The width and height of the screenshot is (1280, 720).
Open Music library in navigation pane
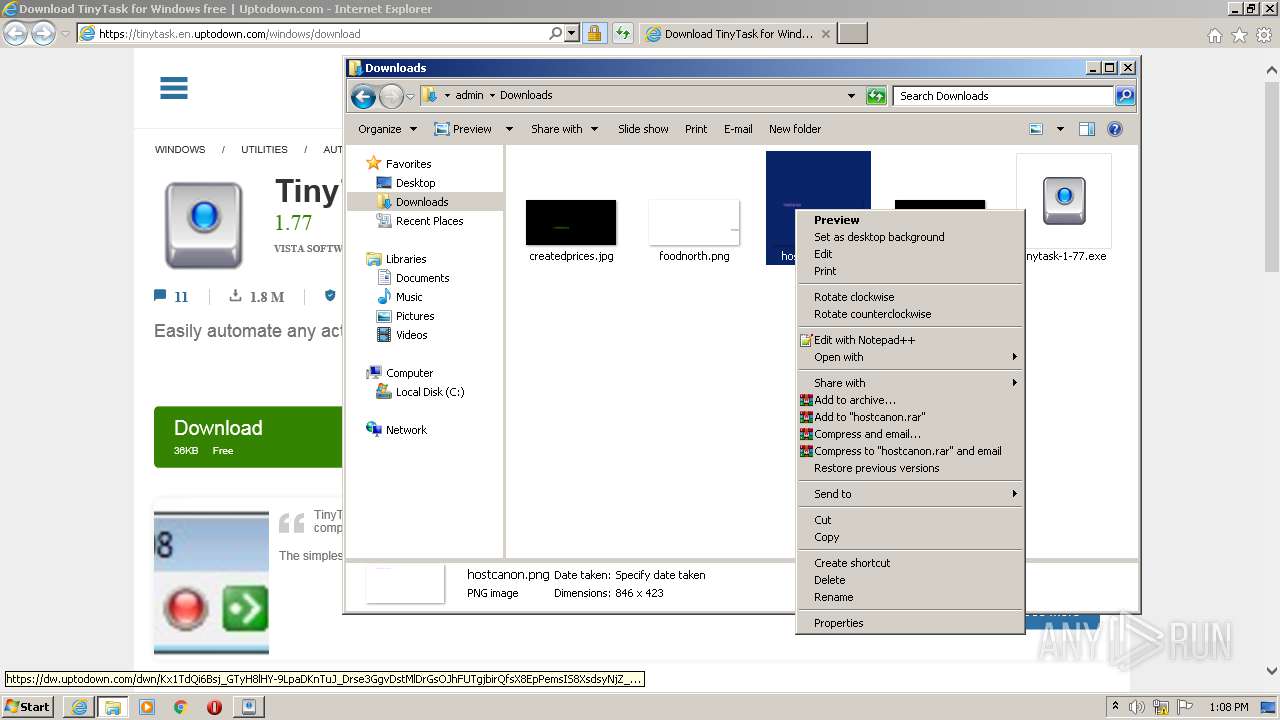click(x=400, y=297)
